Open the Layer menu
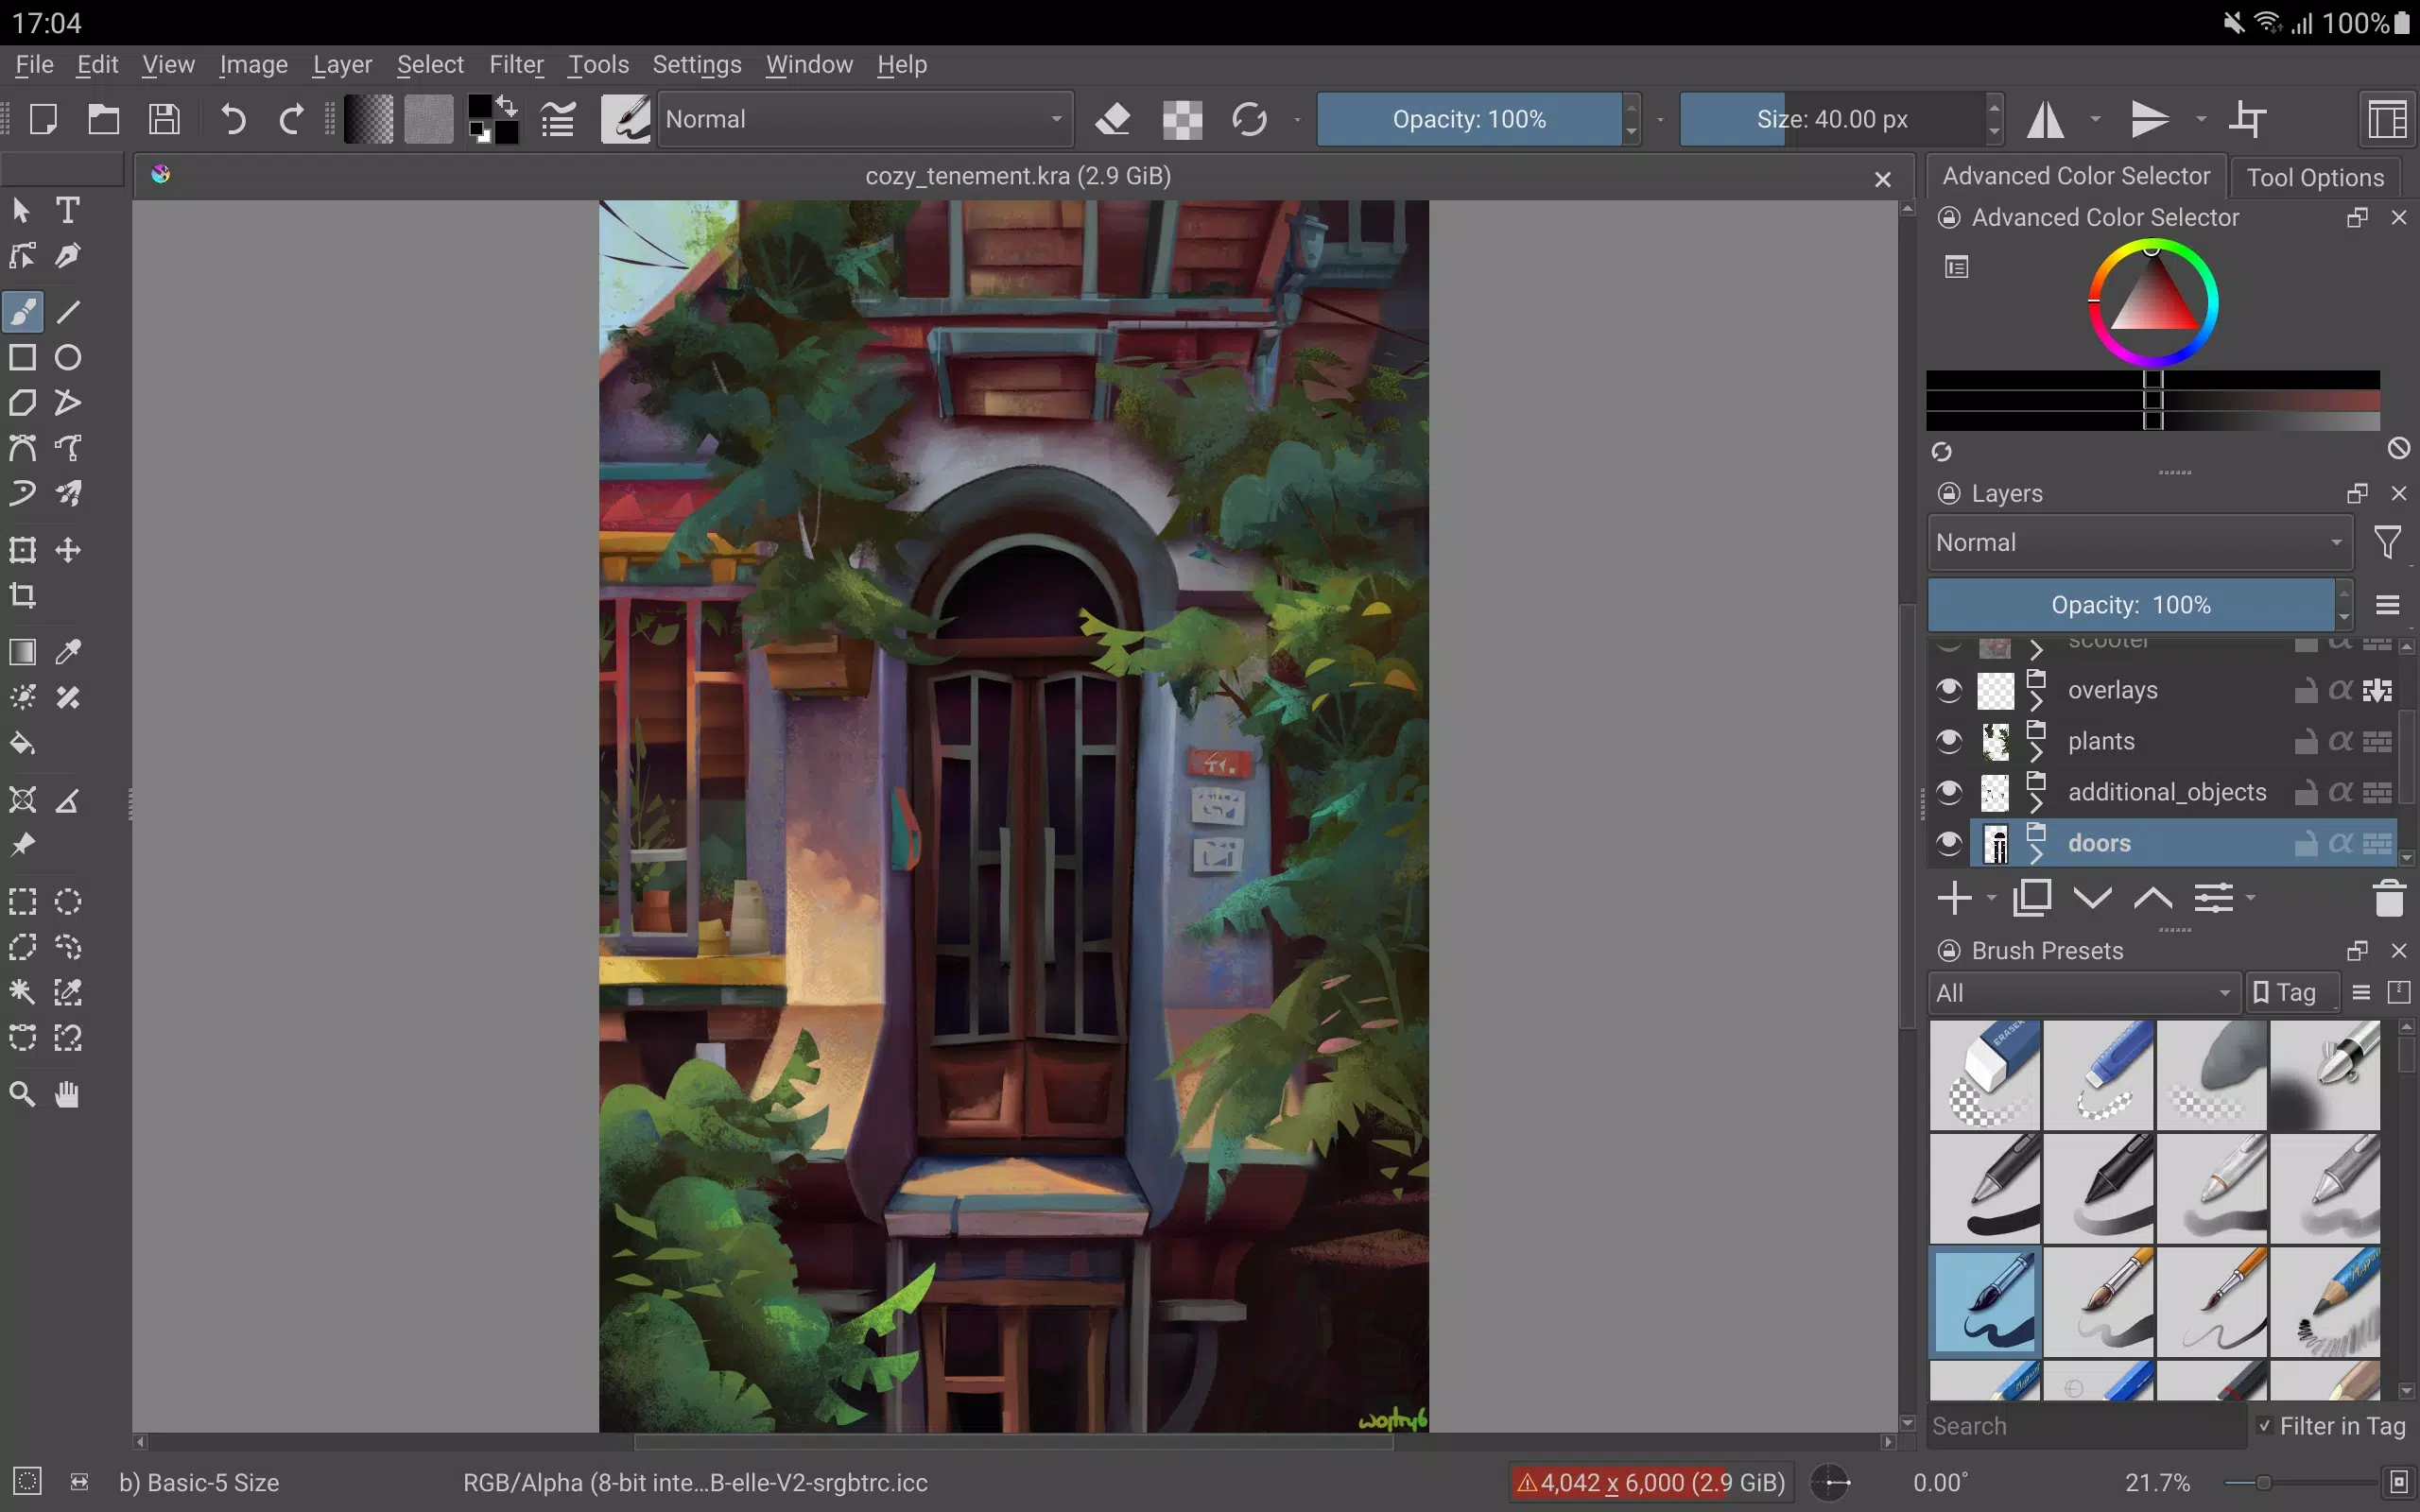 pyautogui.click(x=343, y=64)
